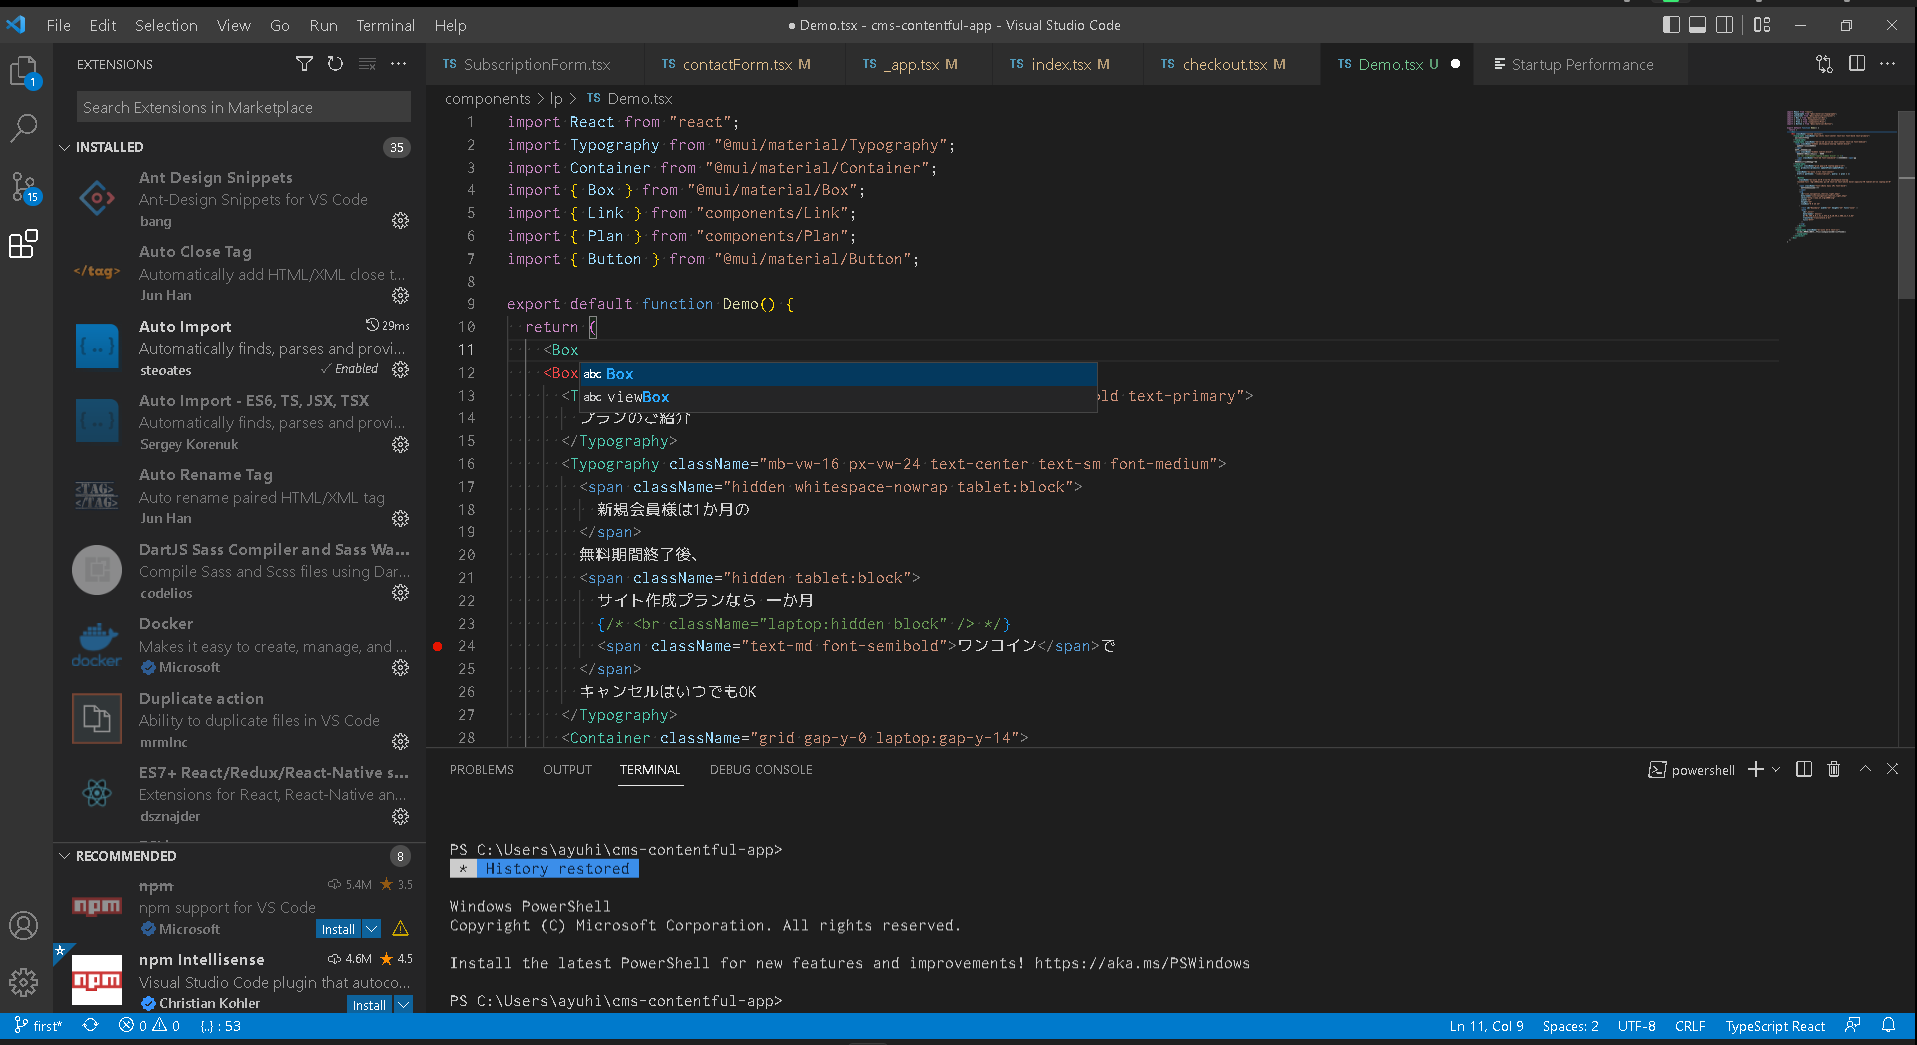Split the Demo.tsx editor
This screenshot has width=1917, height=1045.
1857,63
